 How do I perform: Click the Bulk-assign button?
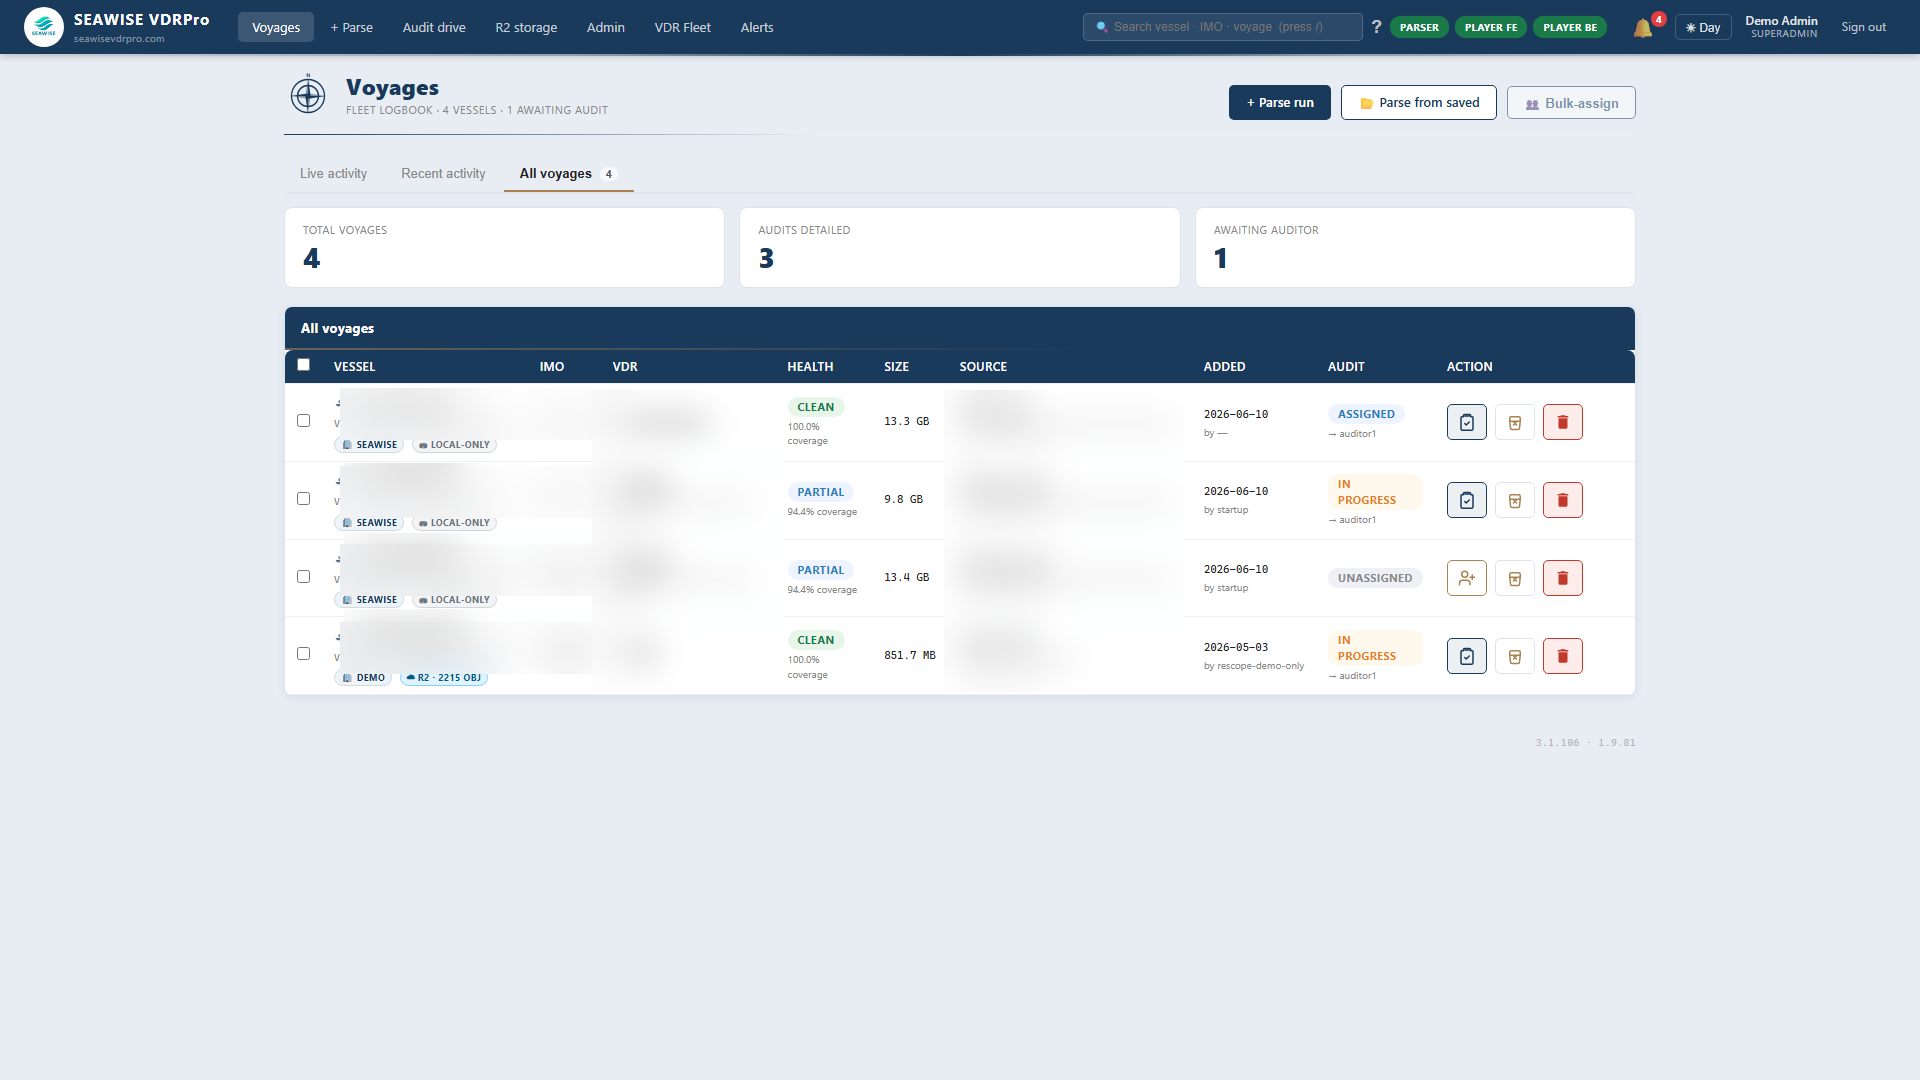pos(1571,103)
